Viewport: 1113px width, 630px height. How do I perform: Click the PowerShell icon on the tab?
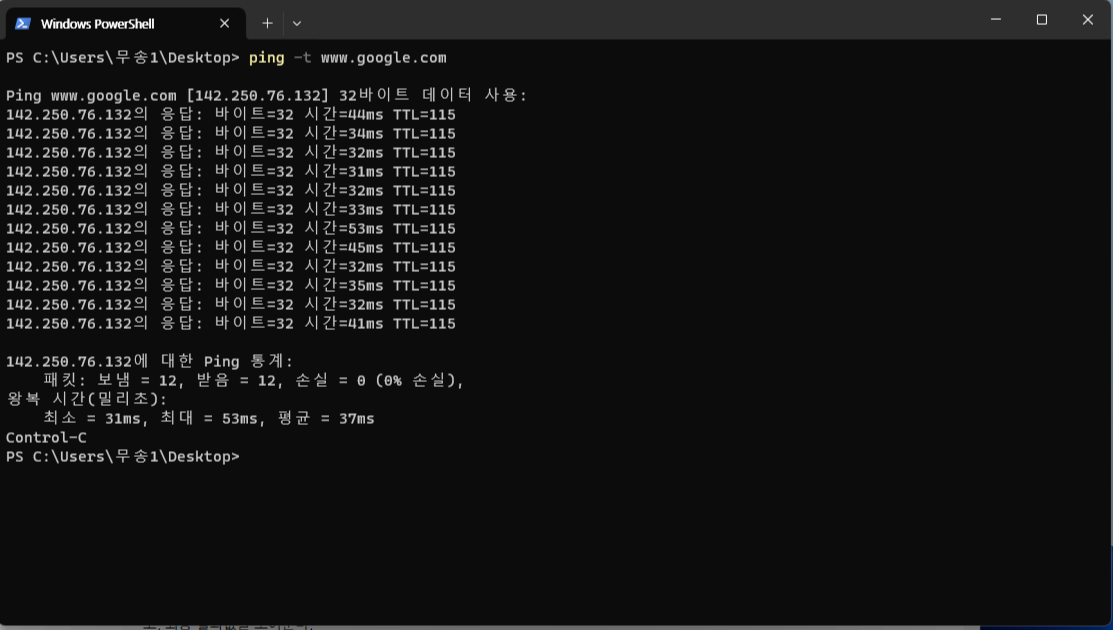pyautogui.click(x=23, y=23)
